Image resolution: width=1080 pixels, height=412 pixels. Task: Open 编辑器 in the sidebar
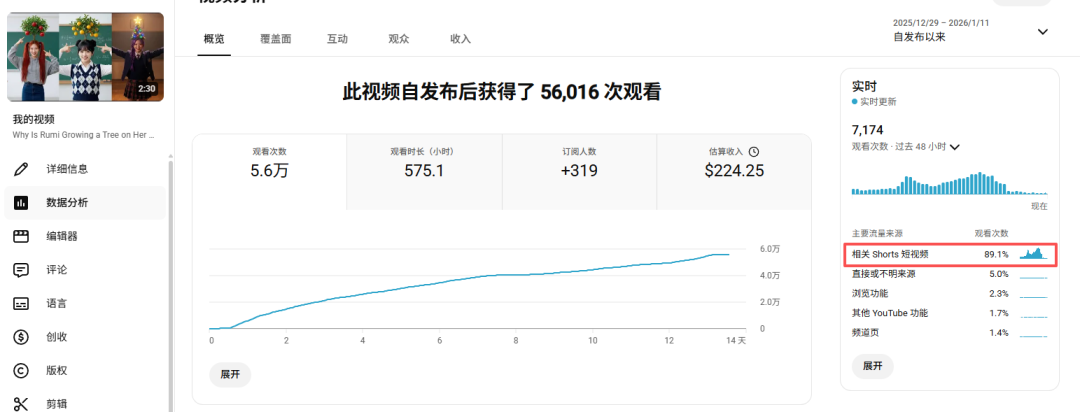click(85, 236)
